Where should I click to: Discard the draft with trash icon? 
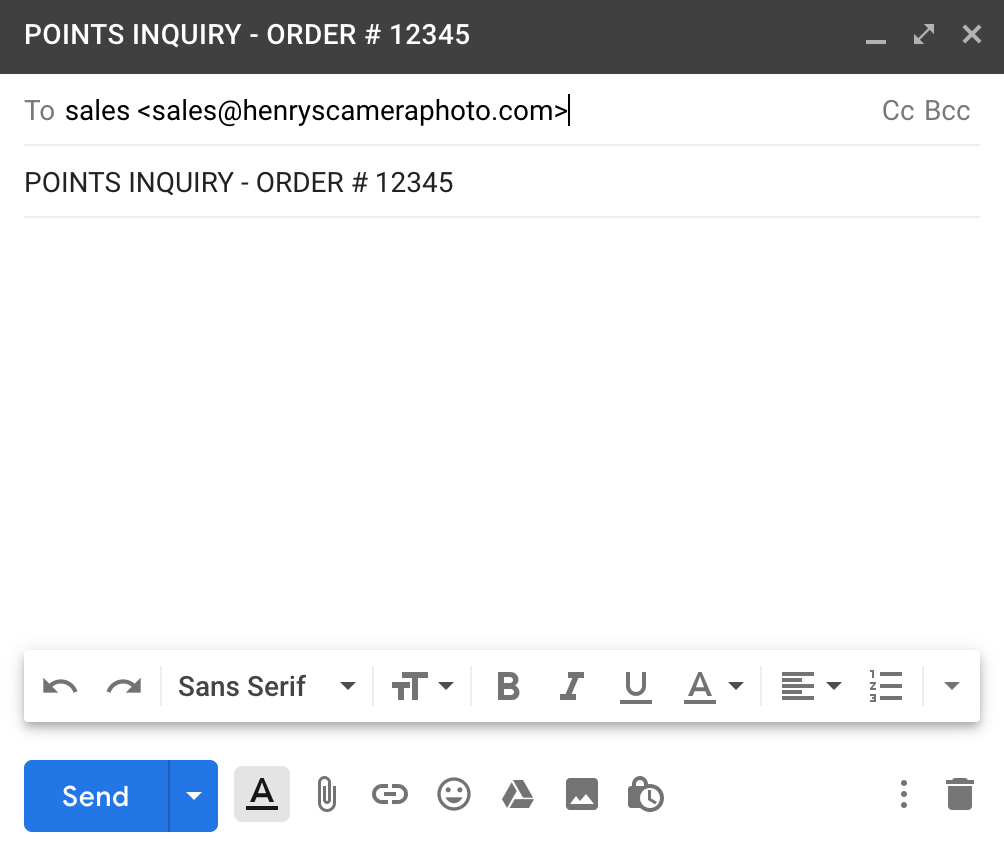960,794
